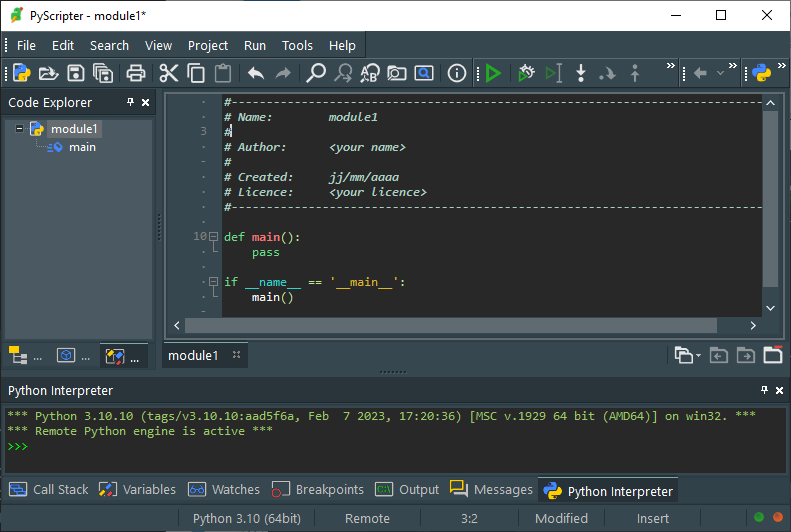Open the Help menu

click(x=342, y=46)
